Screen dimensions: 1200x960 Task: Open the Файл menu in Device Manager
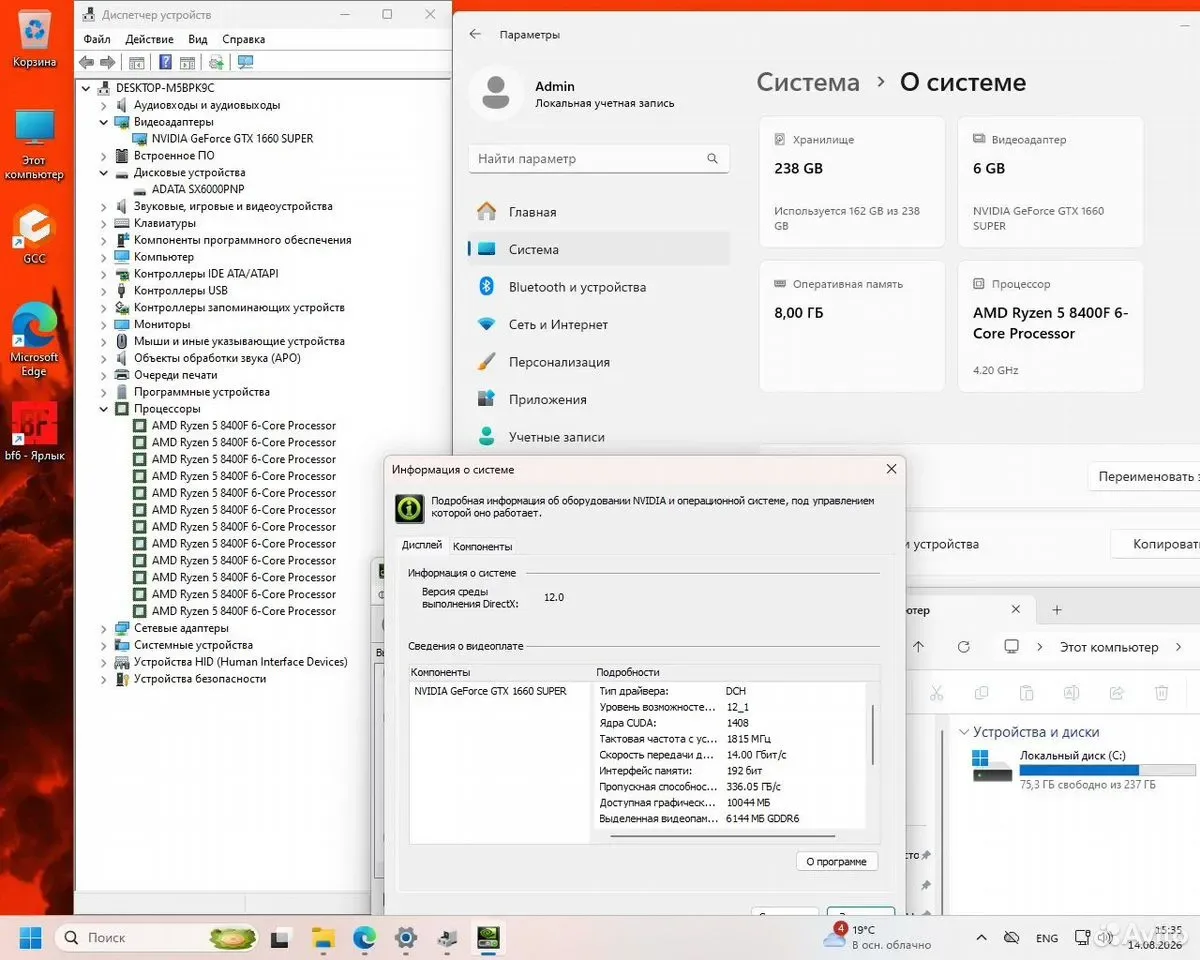coord(97,39)
